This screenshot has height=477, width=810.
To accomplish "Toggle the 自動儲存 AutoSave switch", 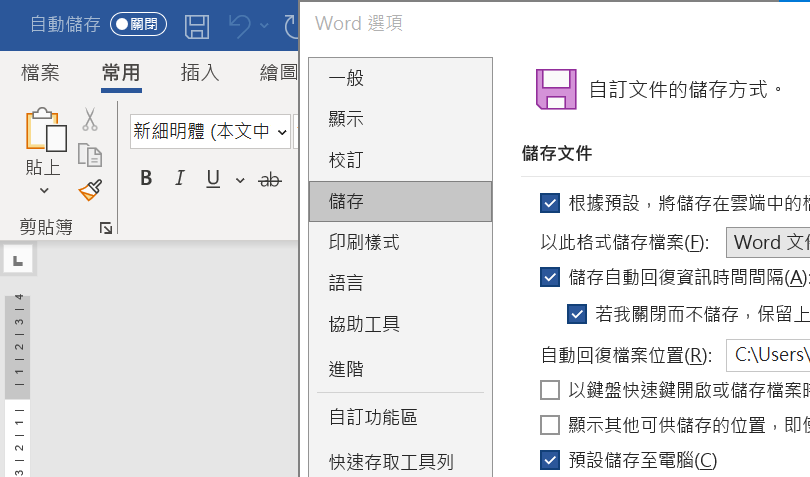I will tap(138, 24).
